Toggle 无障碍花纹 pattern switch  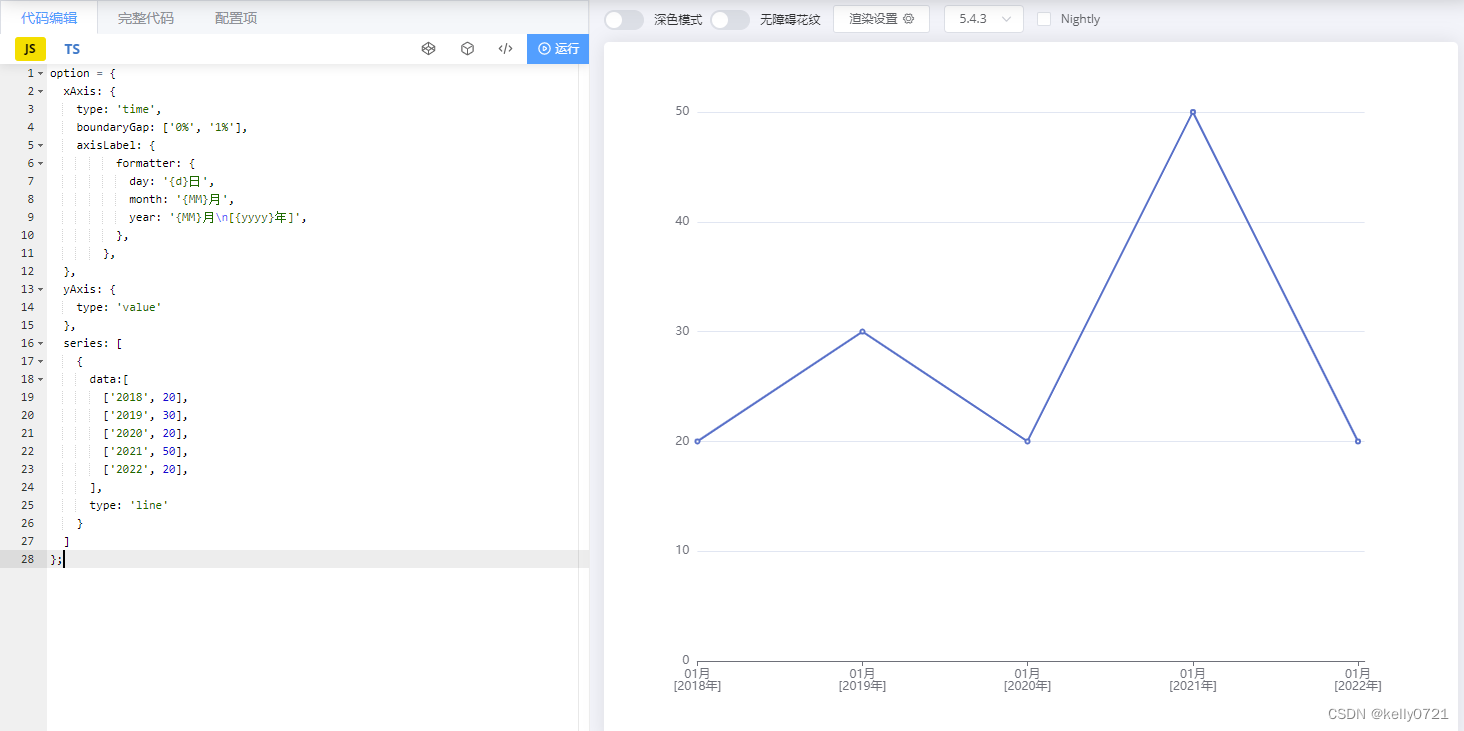point(730,20)
